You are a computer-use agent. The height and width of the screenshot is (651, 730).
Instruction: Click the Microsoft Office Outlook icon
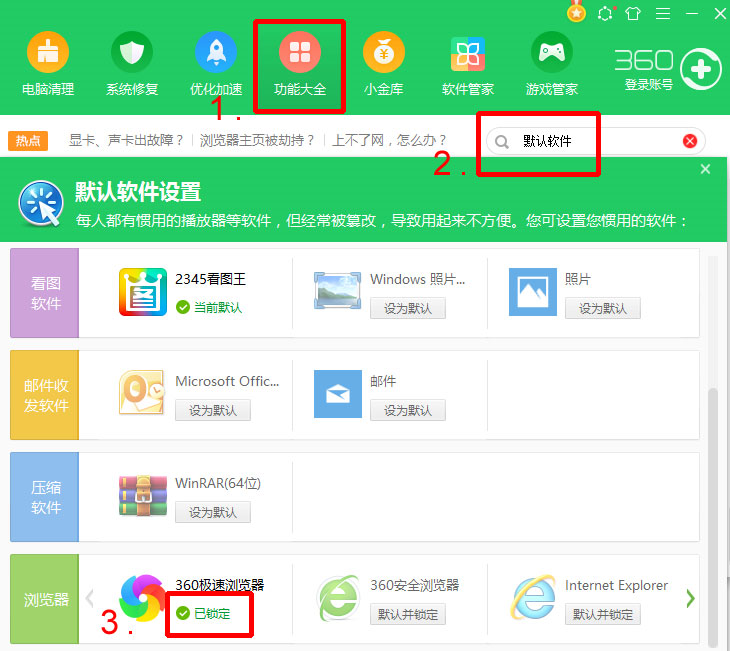pyautogui.click(x=142, y=392)
